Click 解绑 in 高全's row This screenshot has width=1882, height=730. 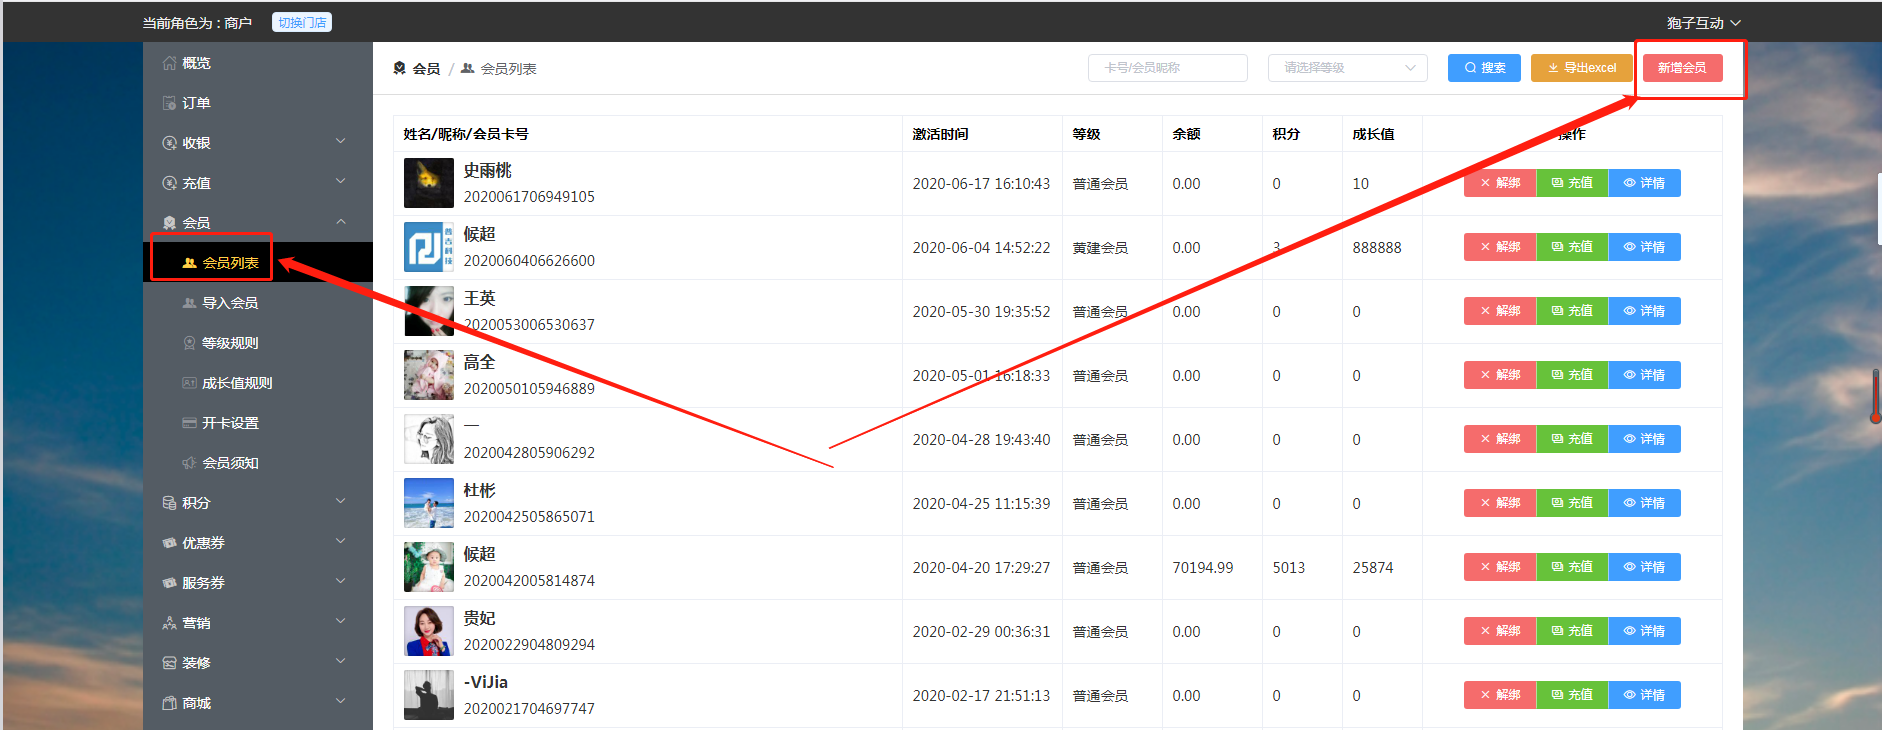click(1500, 375)
